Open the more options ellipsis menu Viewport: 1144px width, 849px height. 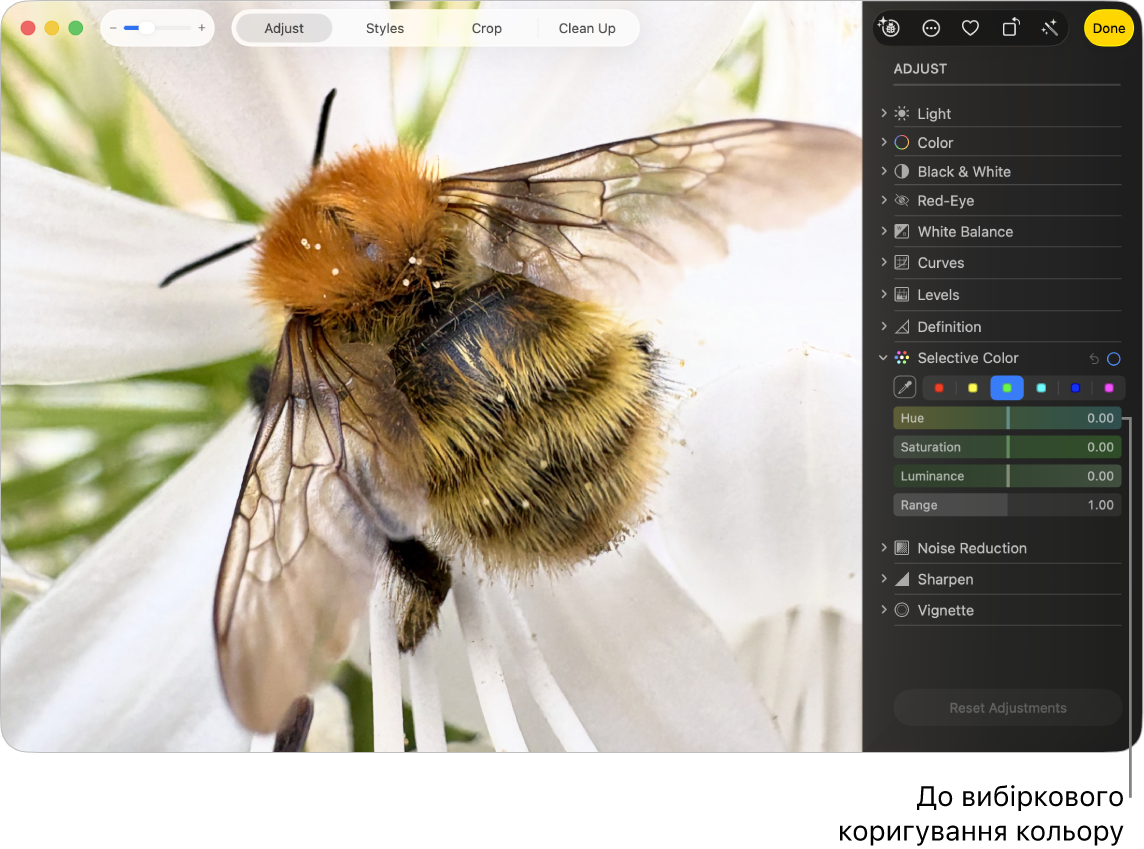(931, 28)
